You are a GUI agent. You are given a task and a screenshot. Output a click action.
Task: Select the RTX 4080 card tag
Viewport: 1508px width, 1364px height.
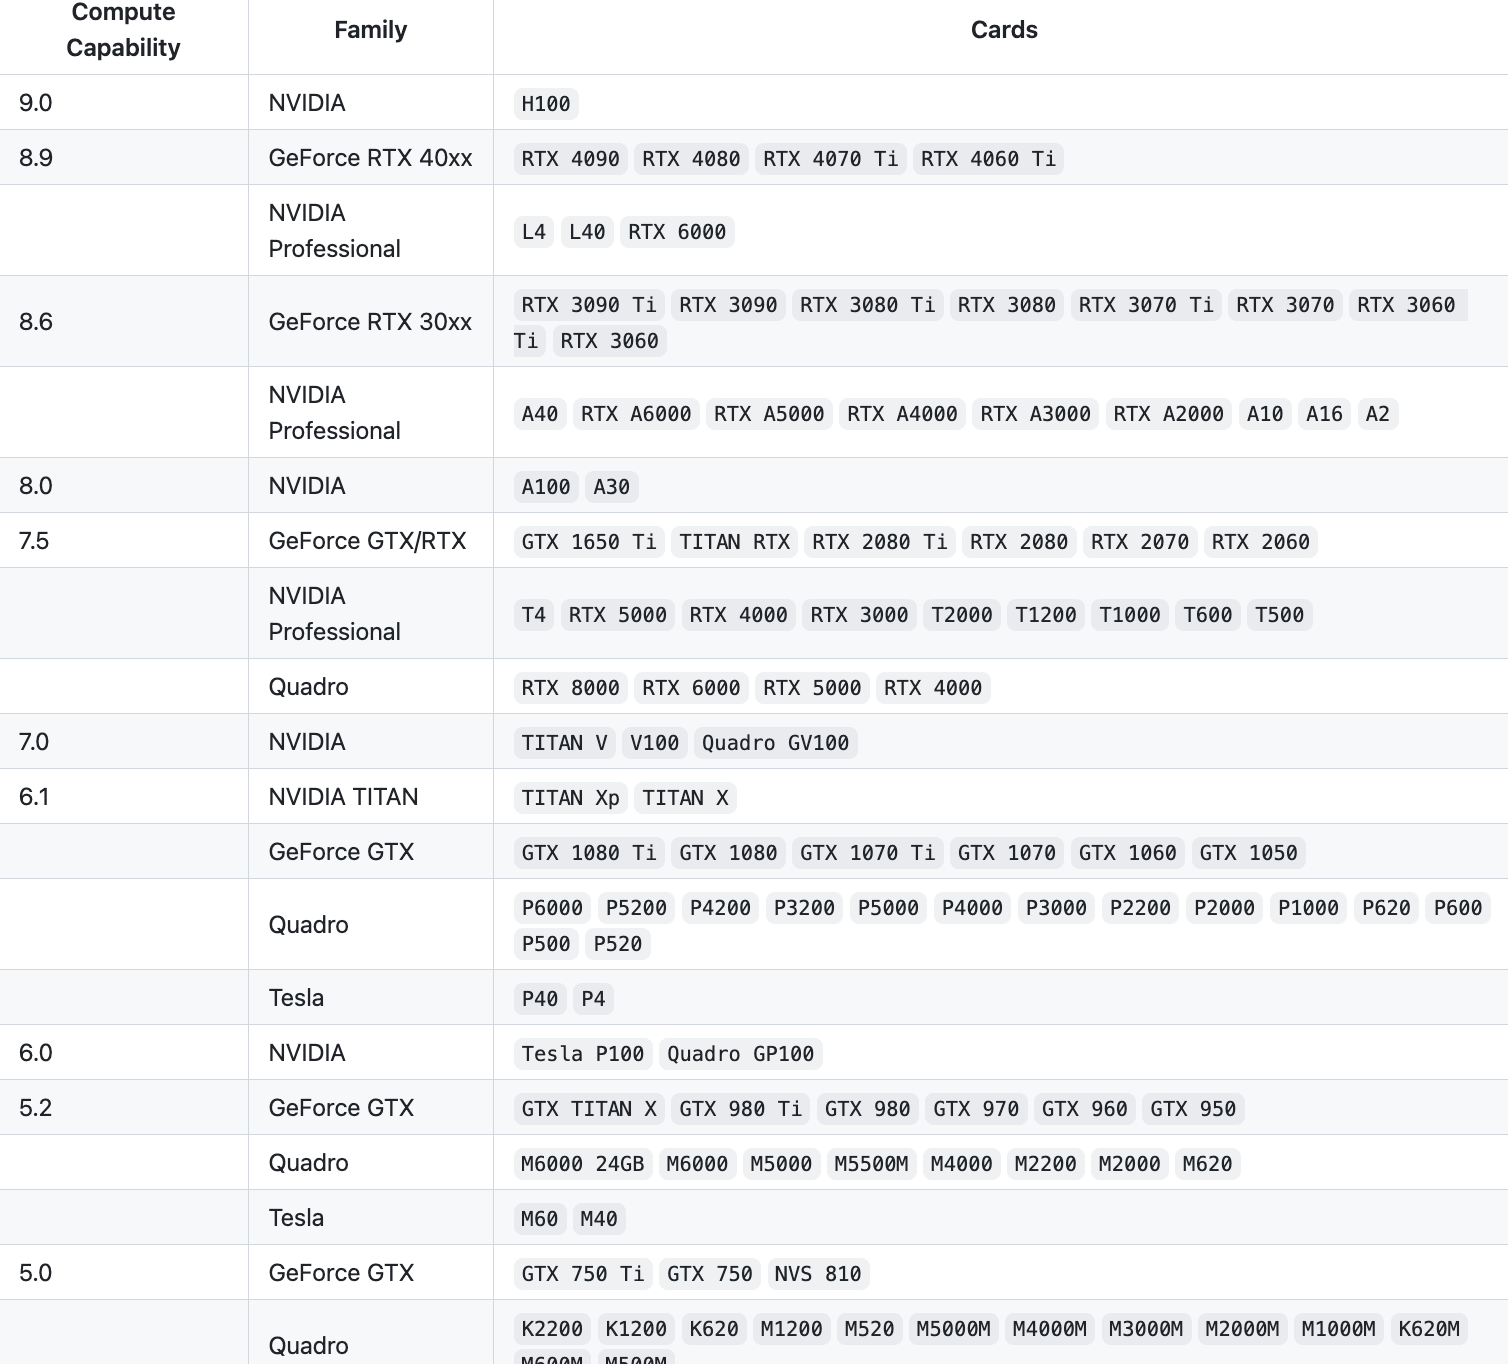coord(691,159)
